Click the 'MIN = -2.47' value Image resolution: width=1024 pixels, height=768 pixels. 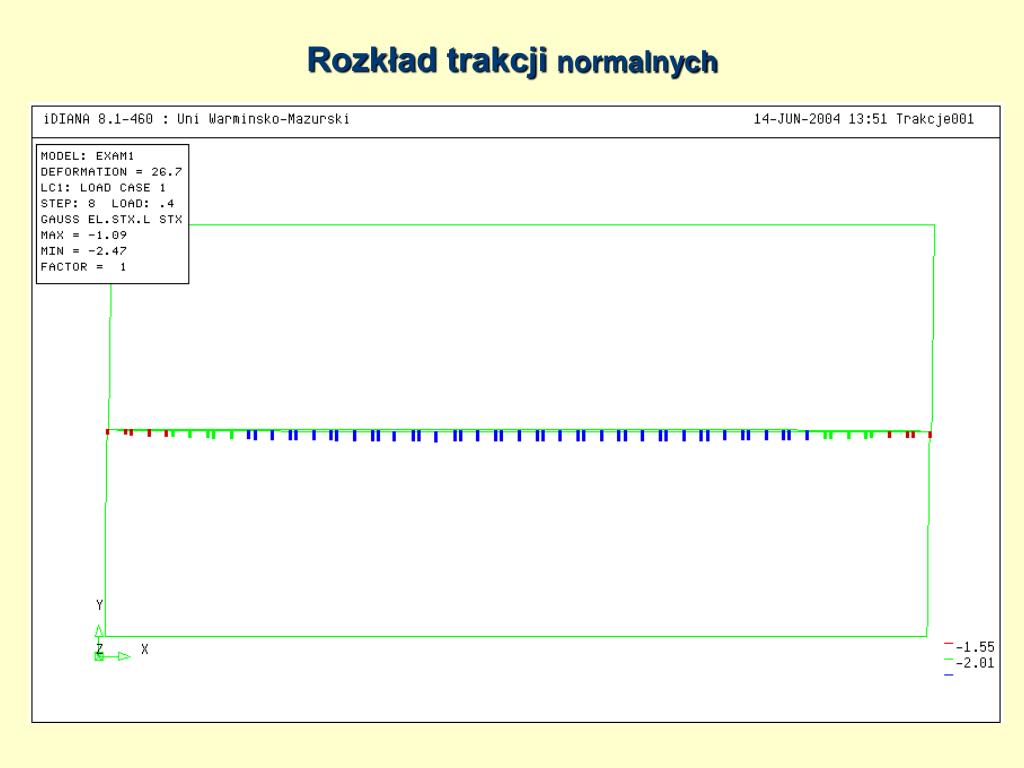[84, 251]
